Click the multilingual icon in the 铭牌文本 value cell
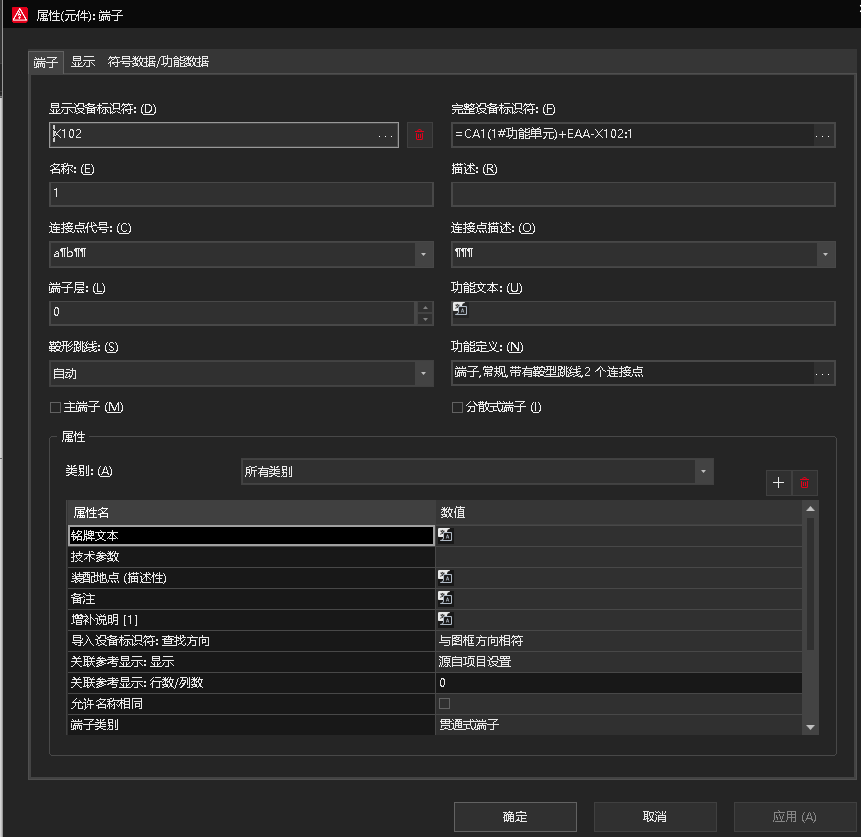 444,535
